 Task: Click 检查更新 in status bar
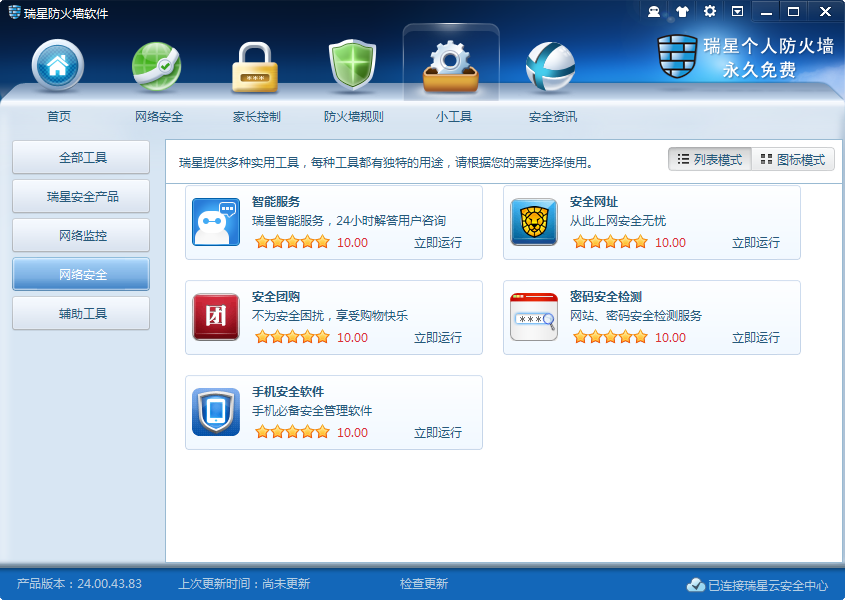[424, 584]
